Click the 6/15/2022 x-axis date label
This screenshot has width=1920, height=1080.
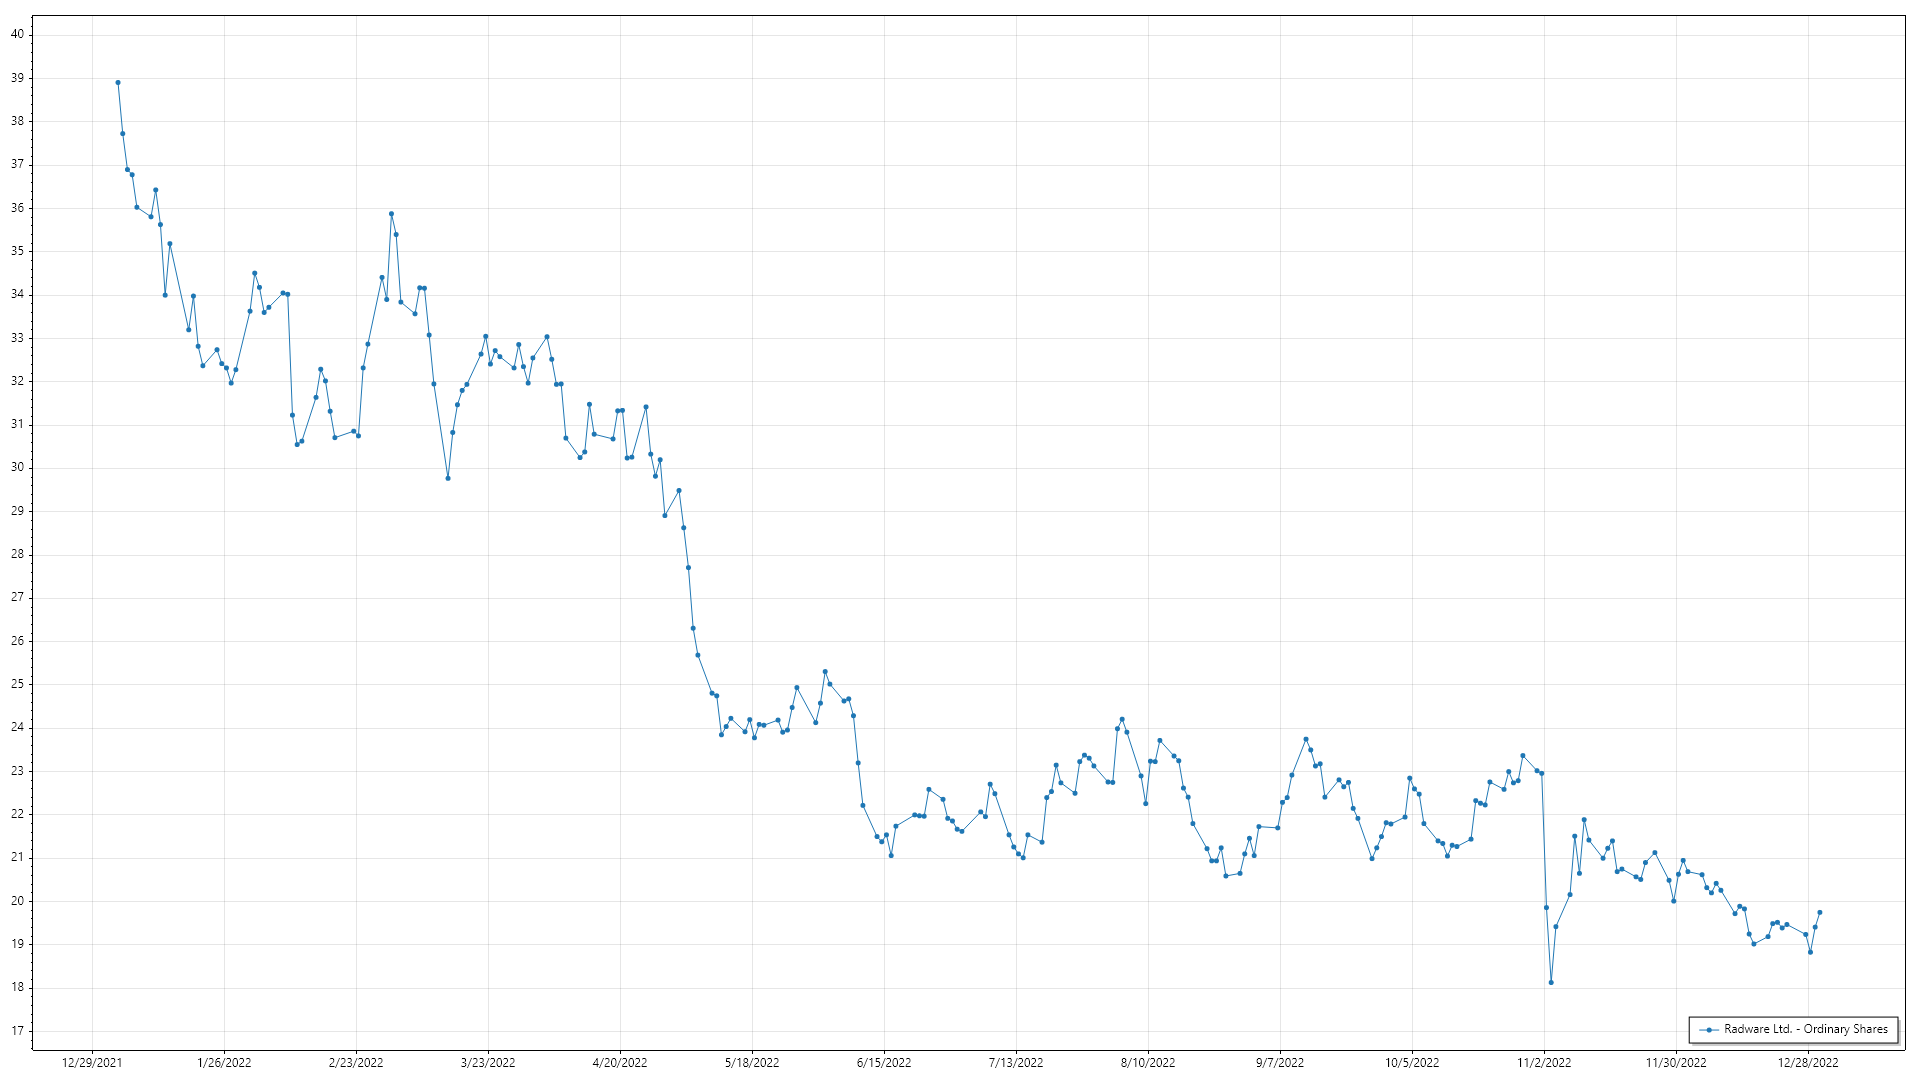884,1063
